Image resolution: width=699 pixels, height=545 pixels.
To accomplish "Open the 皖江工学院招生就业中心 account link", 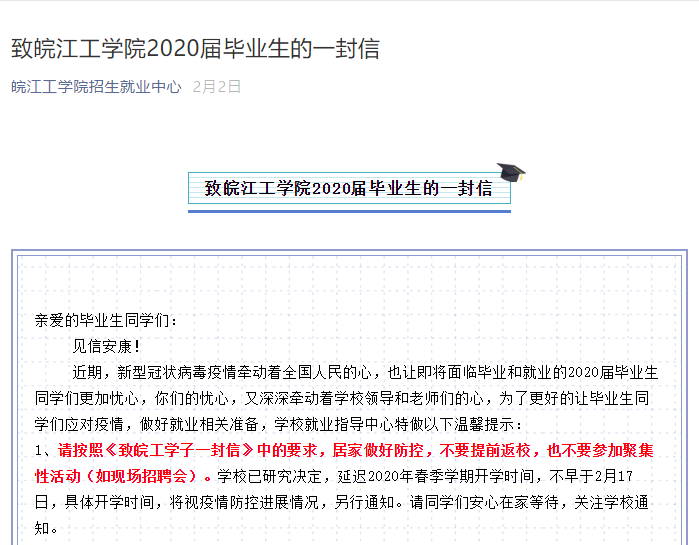I will coord(96,87).
